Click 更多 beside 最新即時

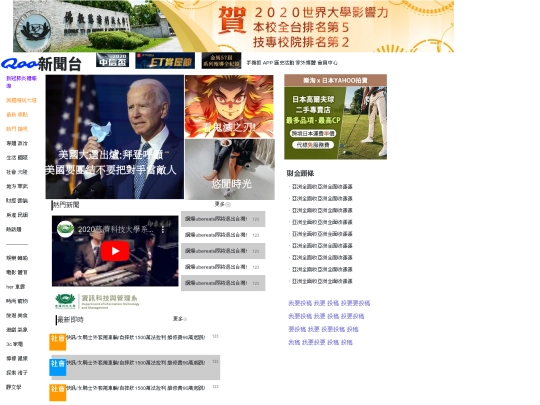(179, 319)
